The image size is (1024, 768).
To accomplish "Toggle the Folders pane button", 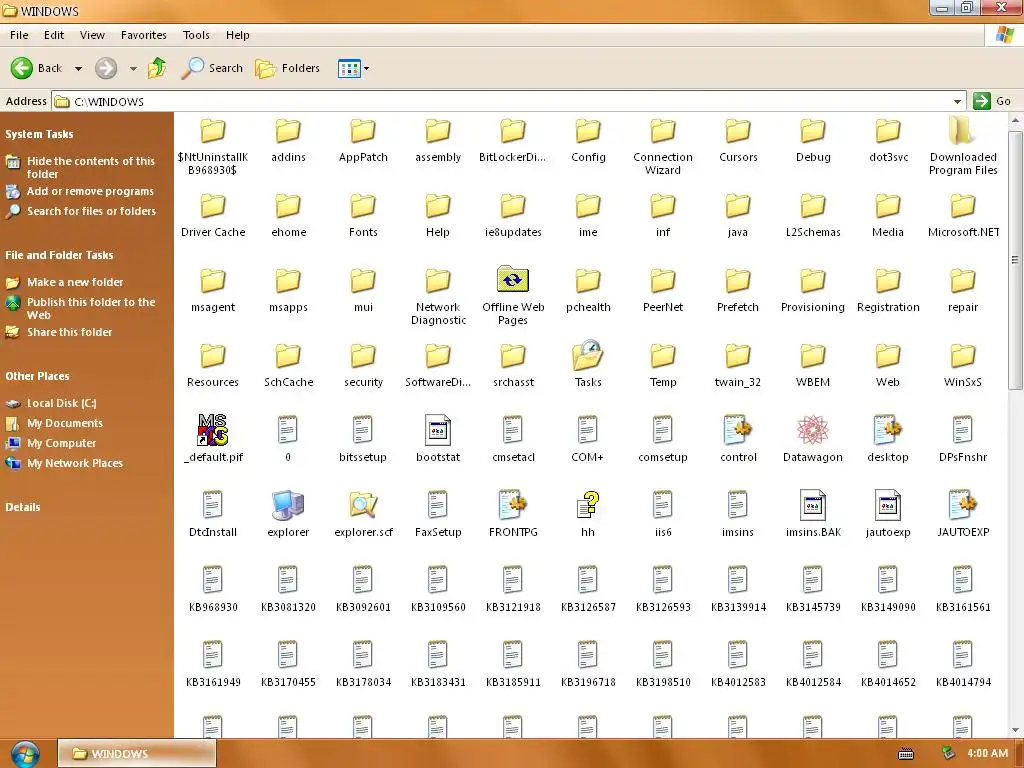I will pyautogui.click(x=287, y=68).
